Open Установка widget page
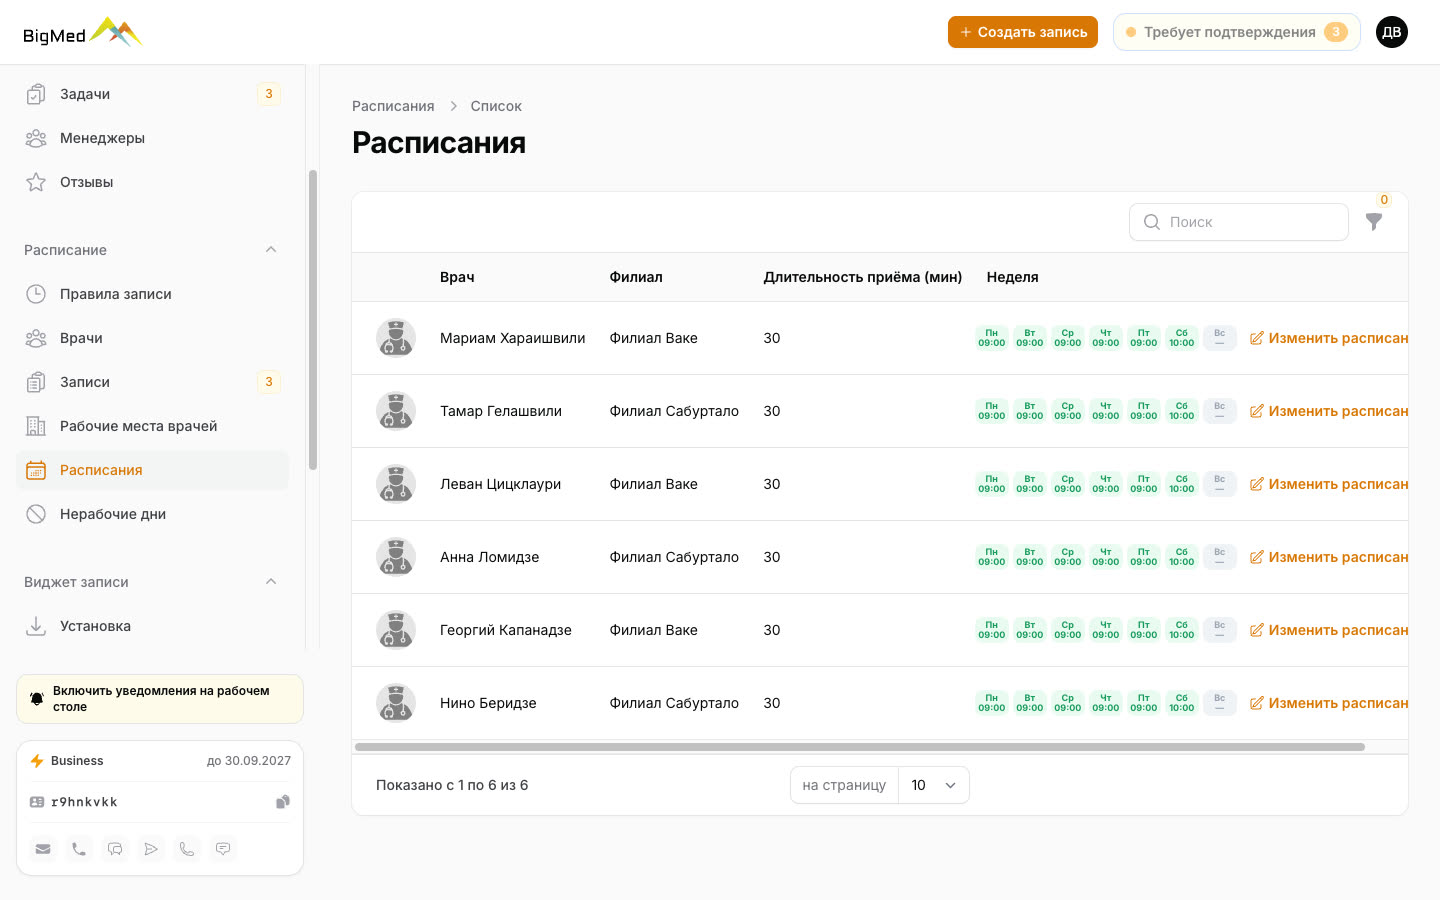 click(x=152, y=626)
